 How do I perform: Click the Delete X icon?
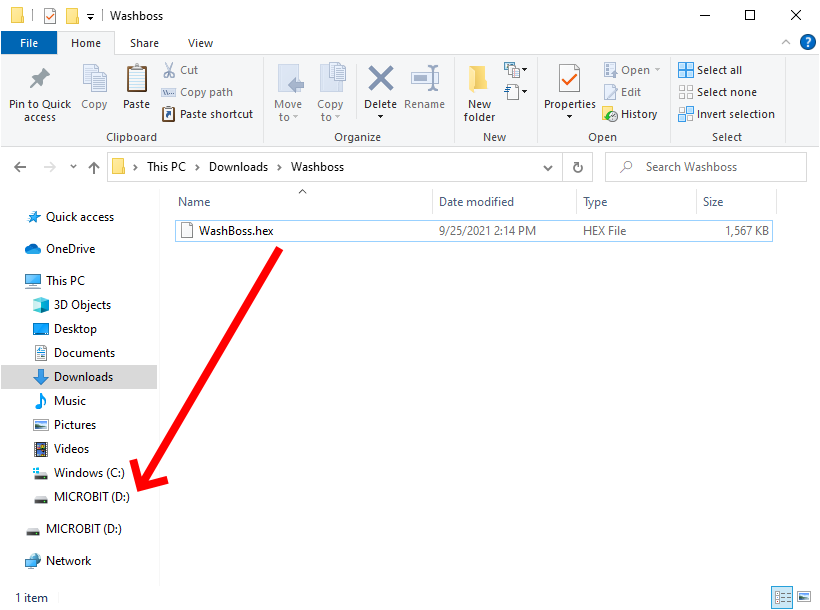380,78
